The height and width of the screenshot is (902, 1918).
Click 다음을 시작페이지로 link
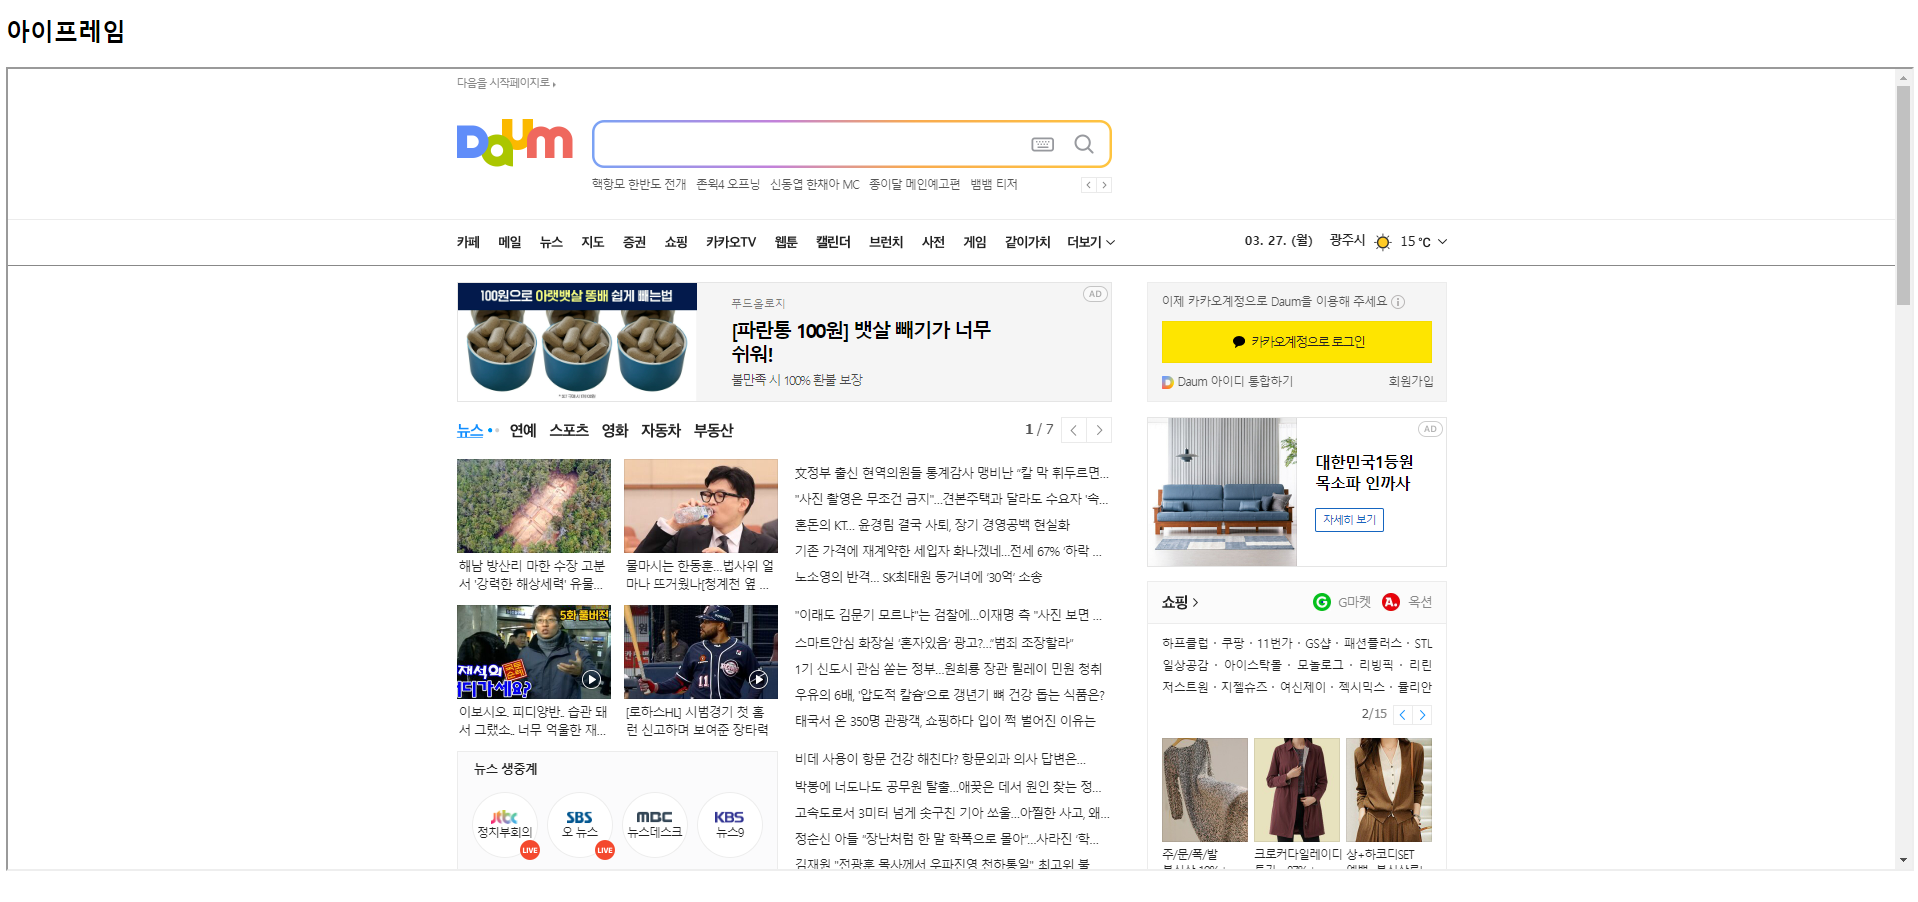(x=504, y=83)
